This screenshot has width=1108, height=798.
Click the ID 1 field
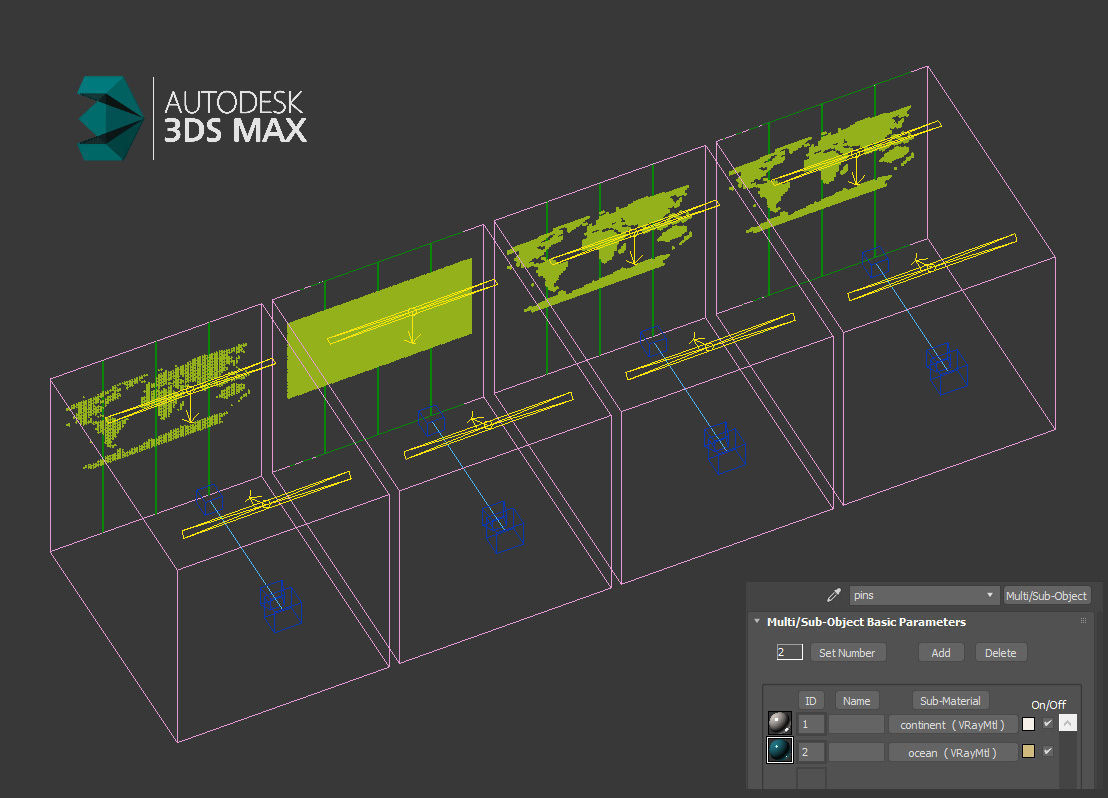(811, 724)
